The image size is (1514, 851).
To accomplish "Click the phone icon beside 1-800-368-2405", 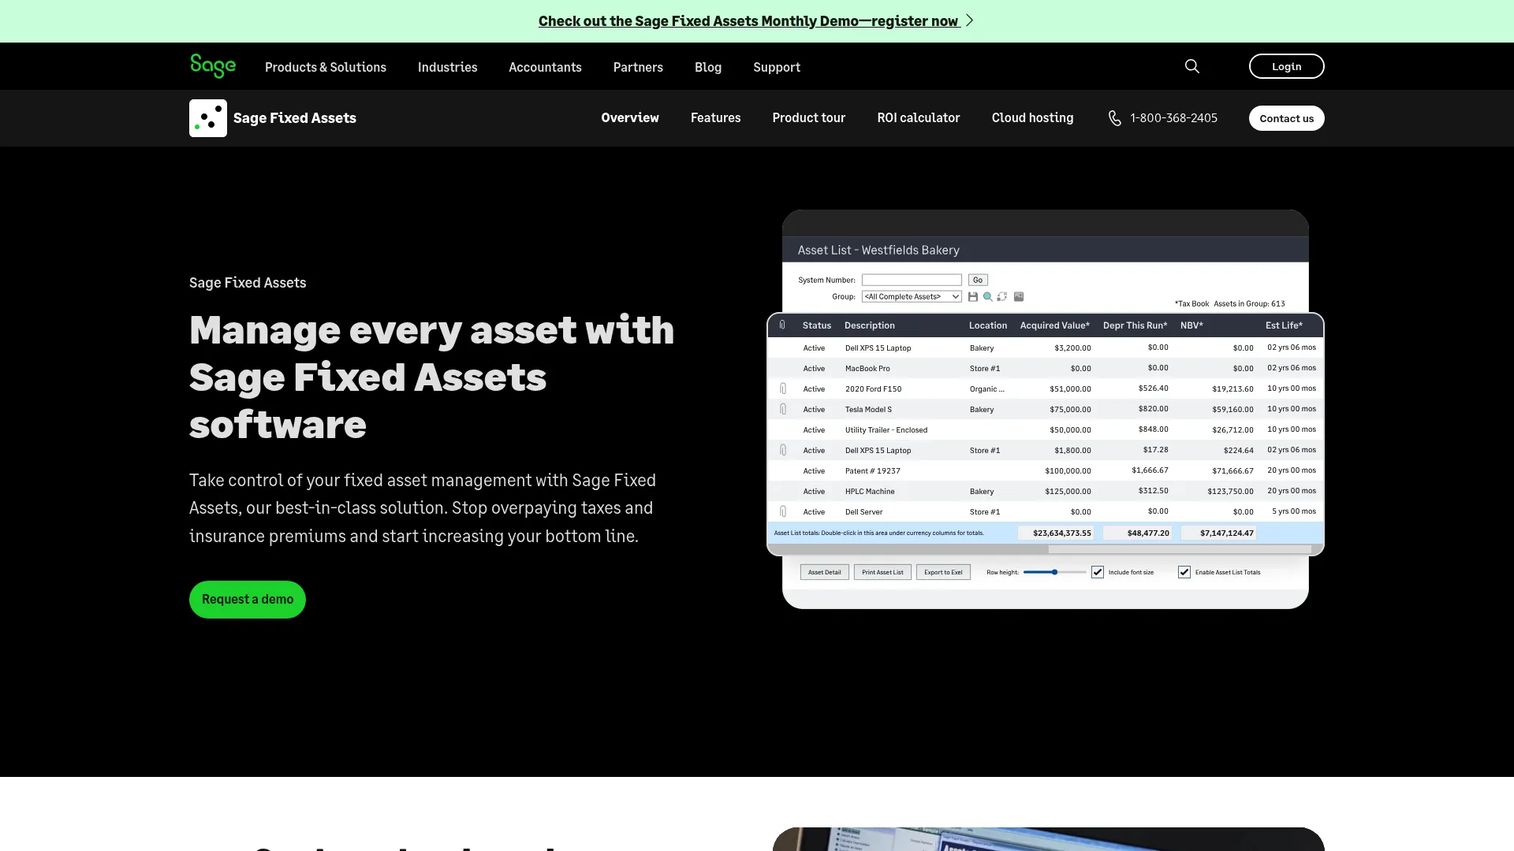I will click(1114, 118).
